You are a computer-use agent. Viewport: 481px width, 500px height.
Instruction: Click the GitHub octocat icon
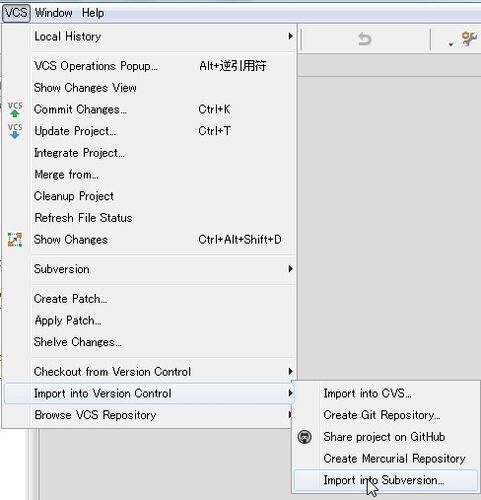coord(305,437)
